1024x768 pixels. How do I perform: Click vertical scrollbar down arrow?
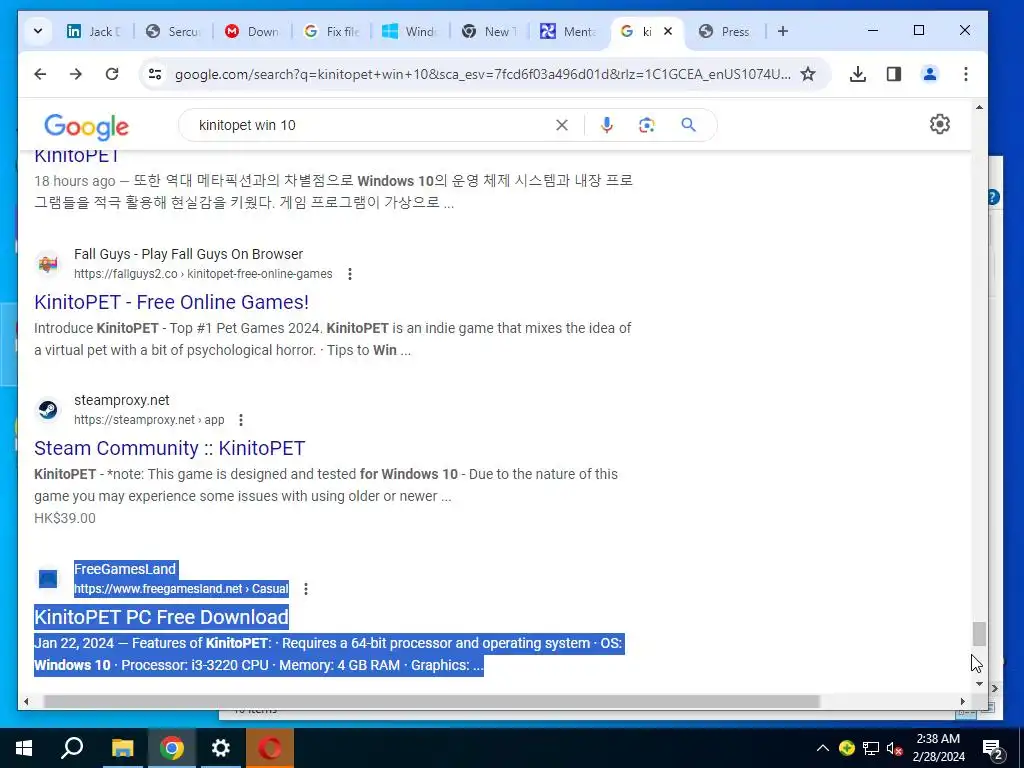point(979,684)
